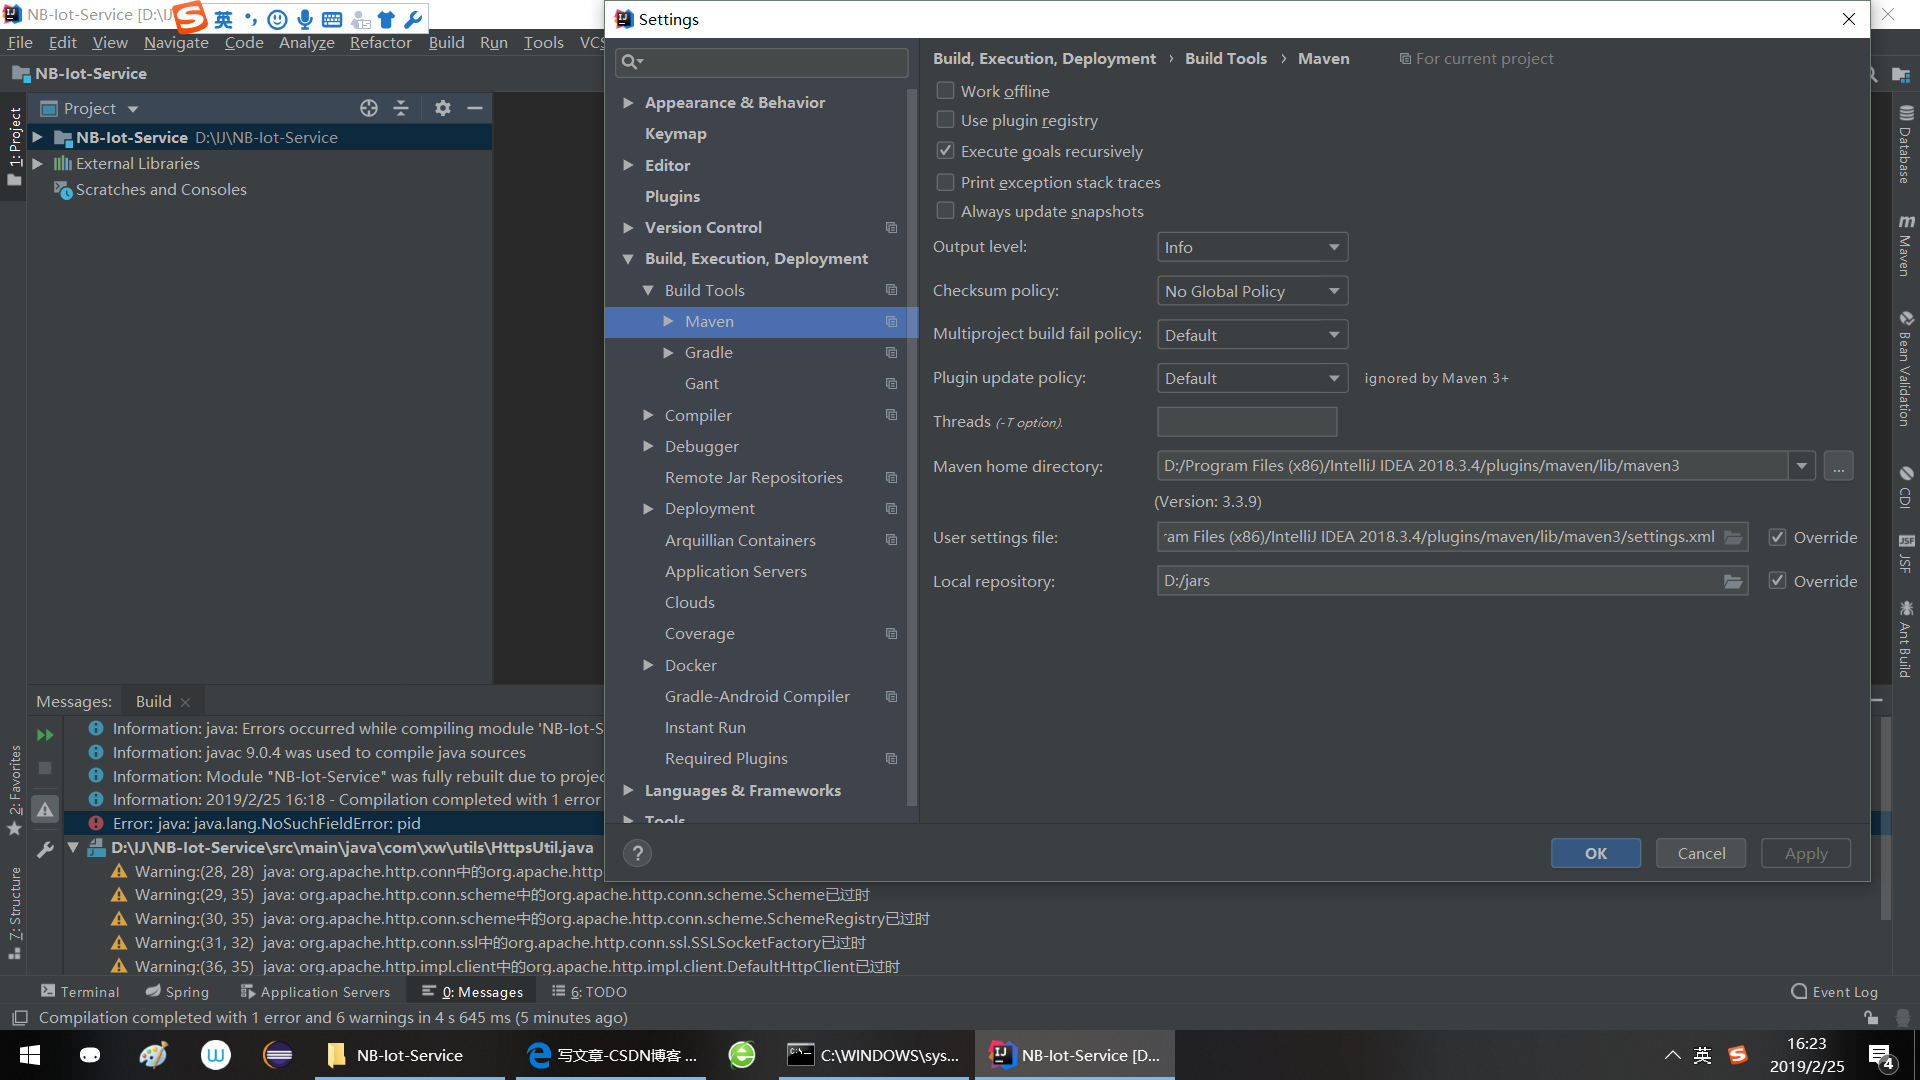Uncheck Execute goals recursively
The height and width of the screenshot is (1080, 1920).
point(945,151)
